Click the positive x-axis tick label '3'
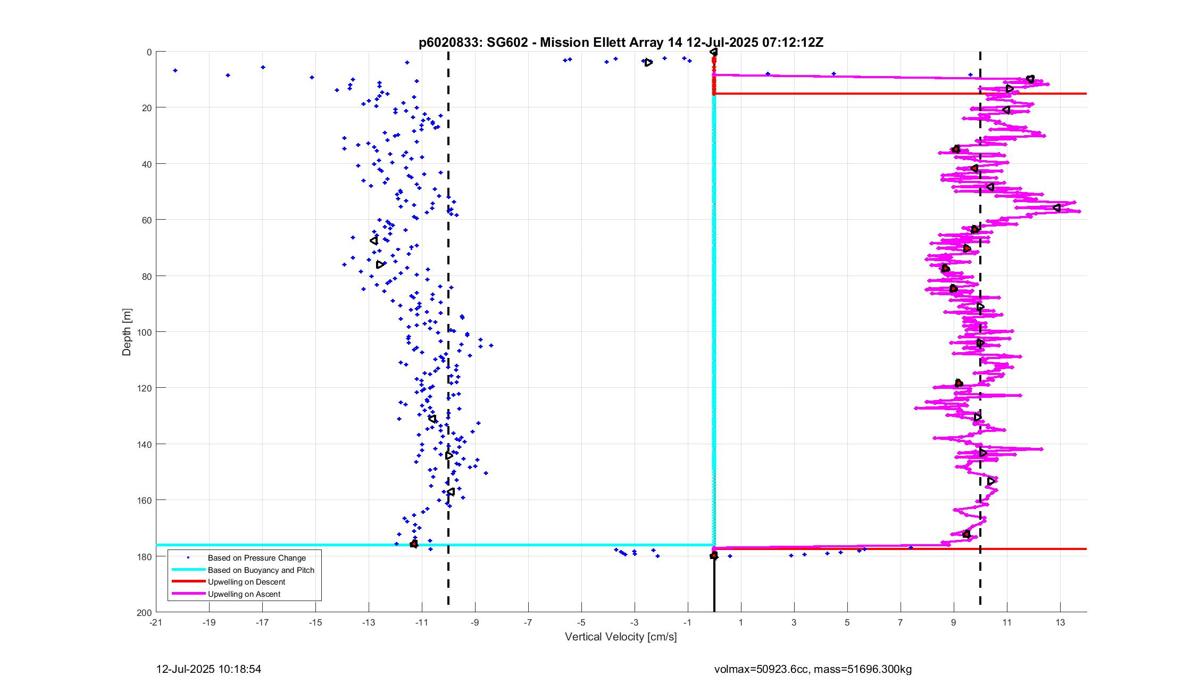1200x688 pixels. [x=794, y=623]
